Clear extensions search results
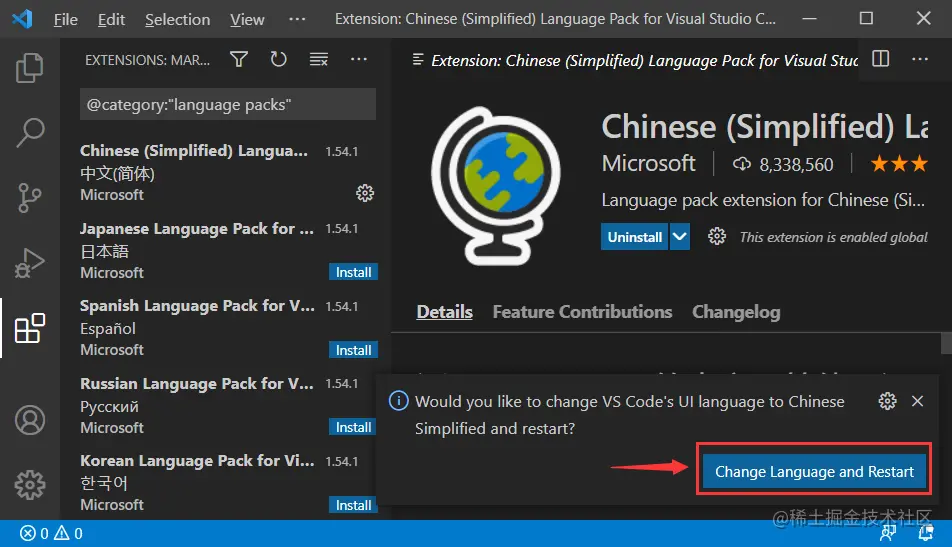 click(319, 59)
